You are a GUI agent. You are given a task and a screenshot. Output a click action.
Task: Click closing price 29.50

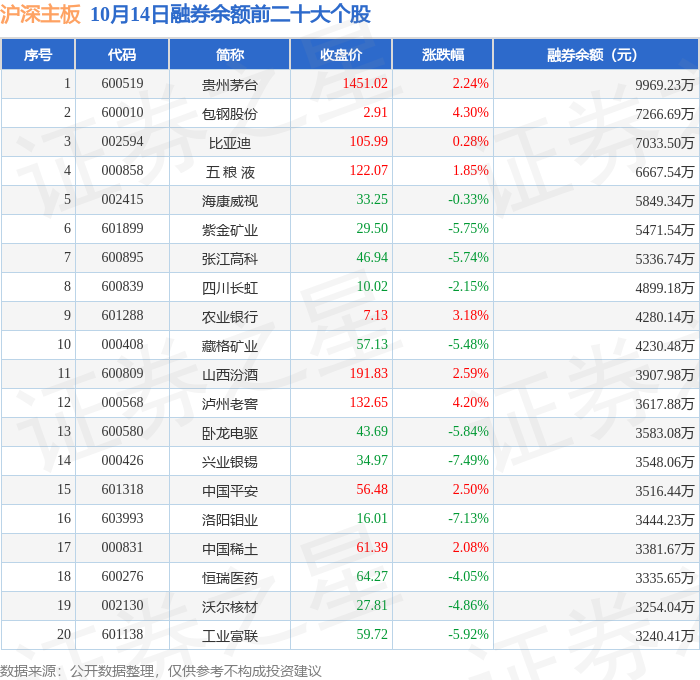372,229
